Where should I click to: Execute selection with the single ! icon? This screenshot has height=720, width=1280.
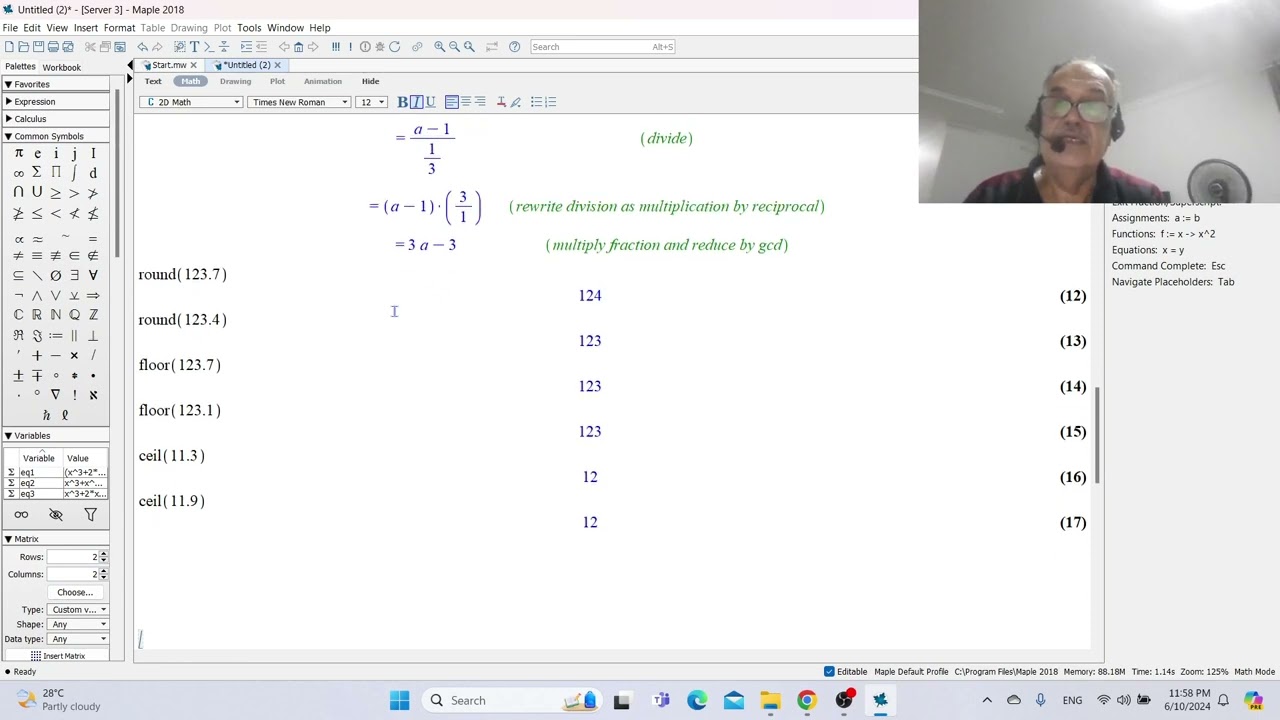pyautogui.click(x=350, y=46)
